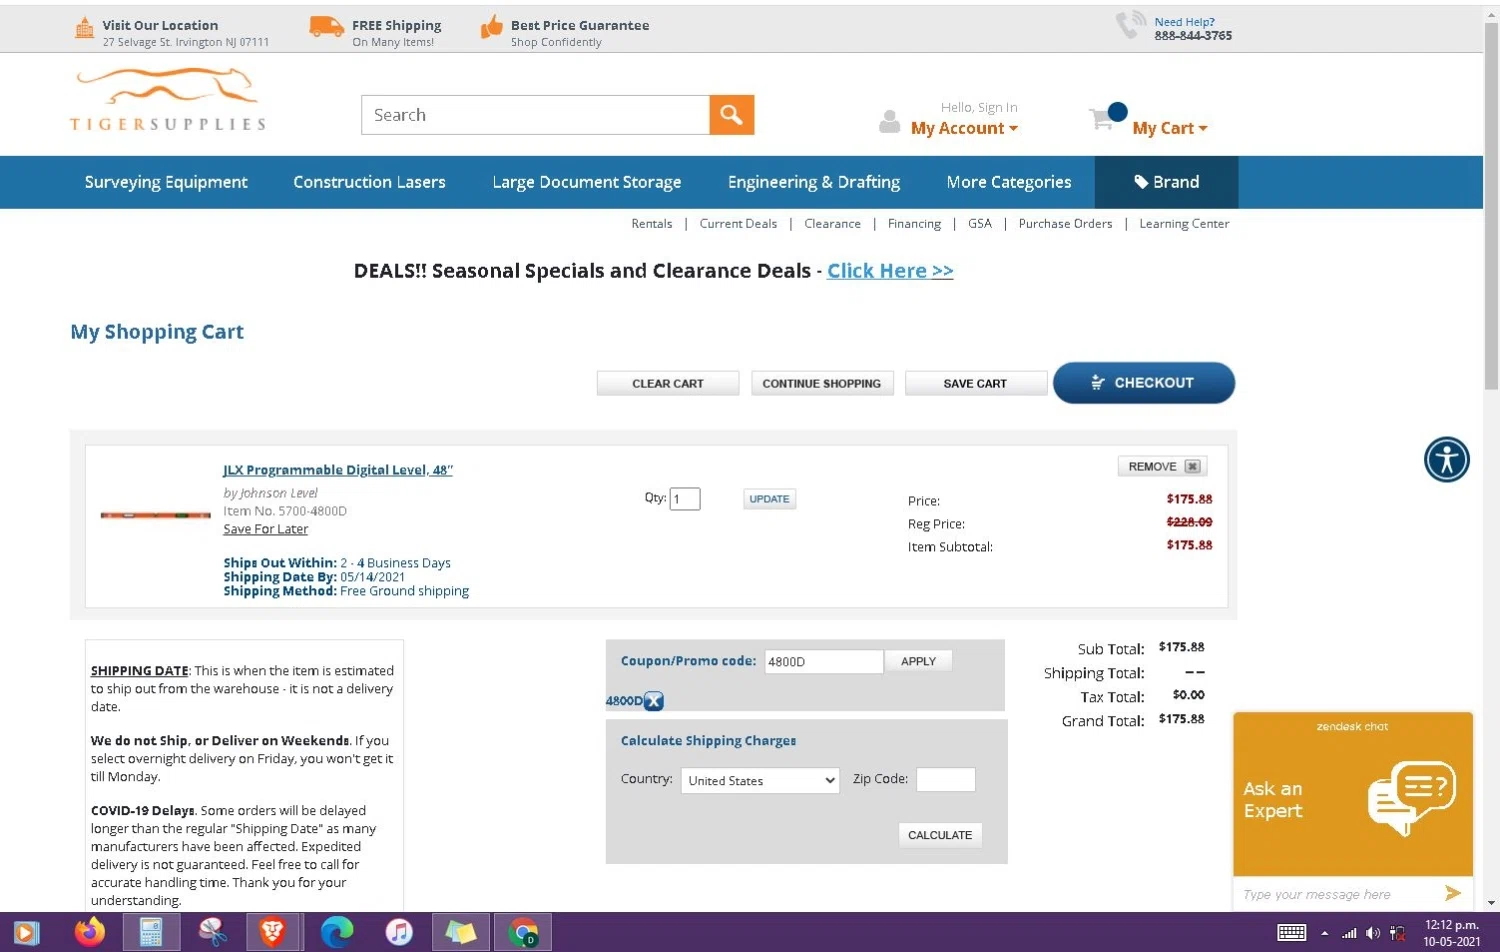Screen dimensions: 1500x952
Task: Click the Zip Code field
Action: tap(946, 779)
